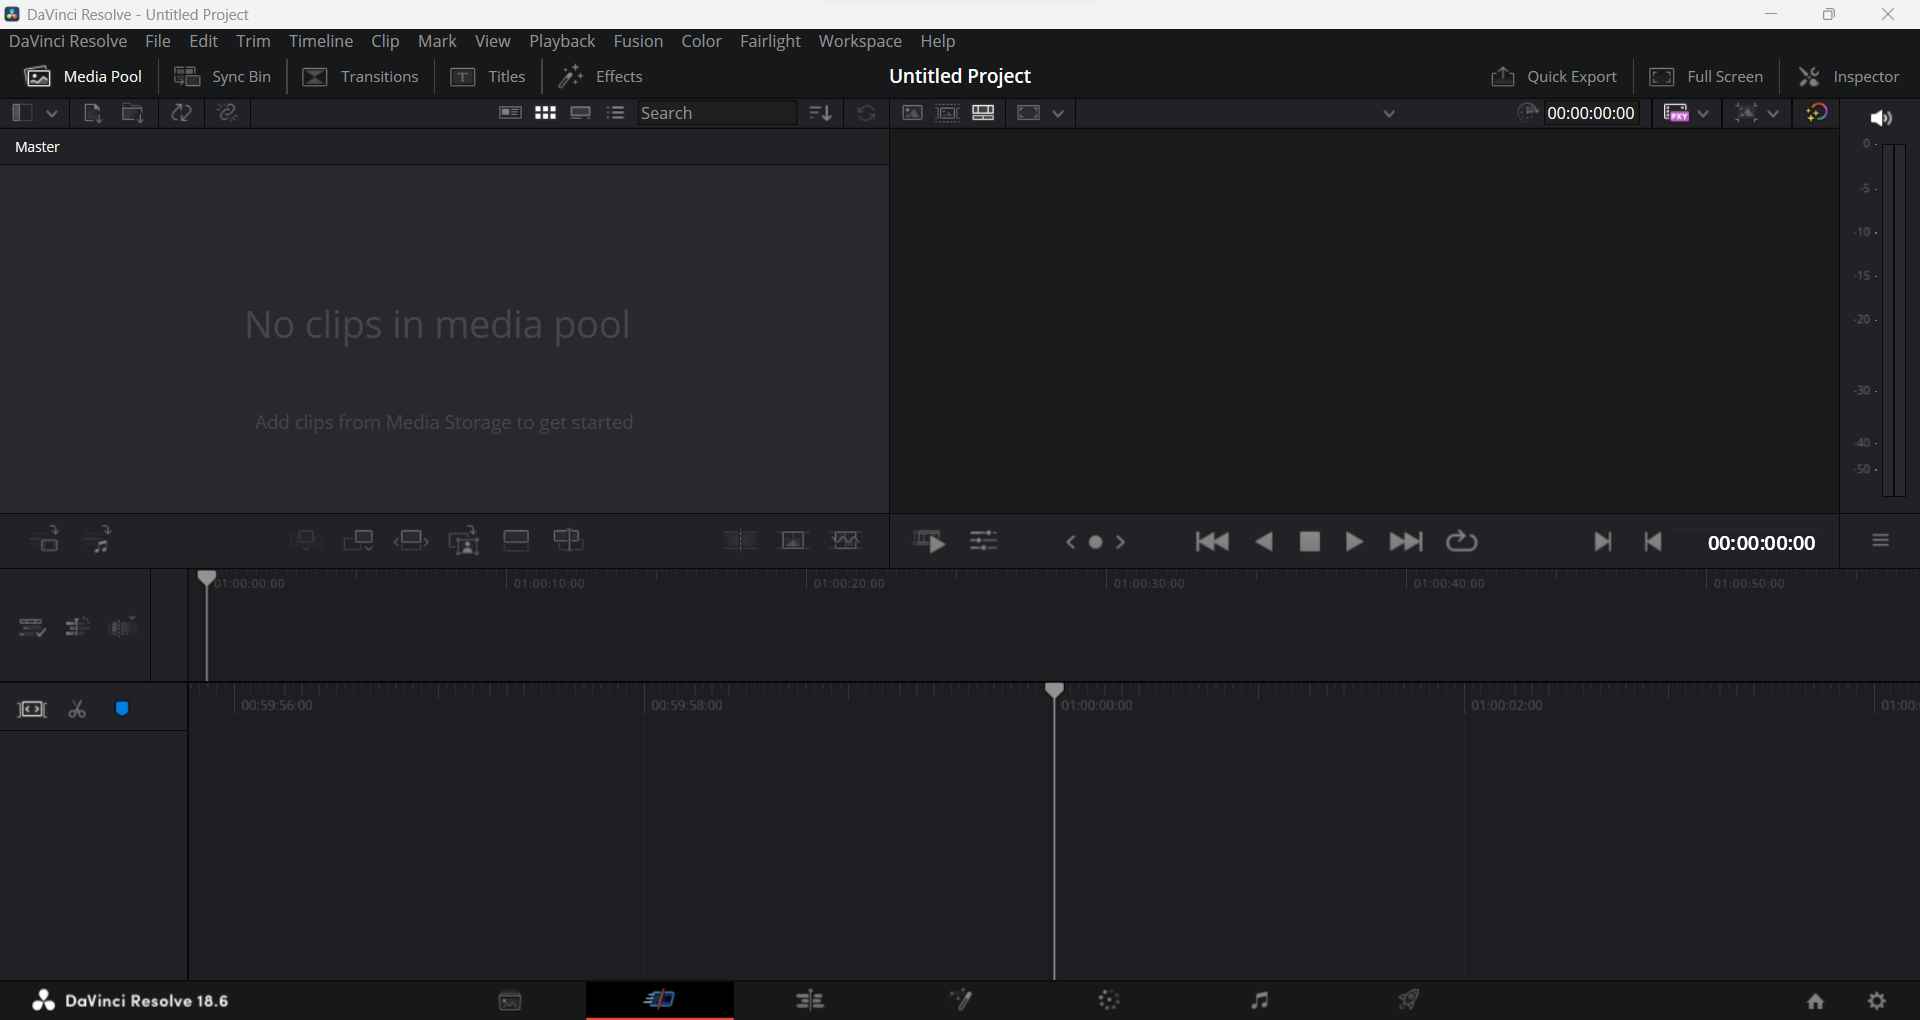Screen dimensions: 1920x1020
Task: Toggle loop playback
Action: pos(1461,542)
